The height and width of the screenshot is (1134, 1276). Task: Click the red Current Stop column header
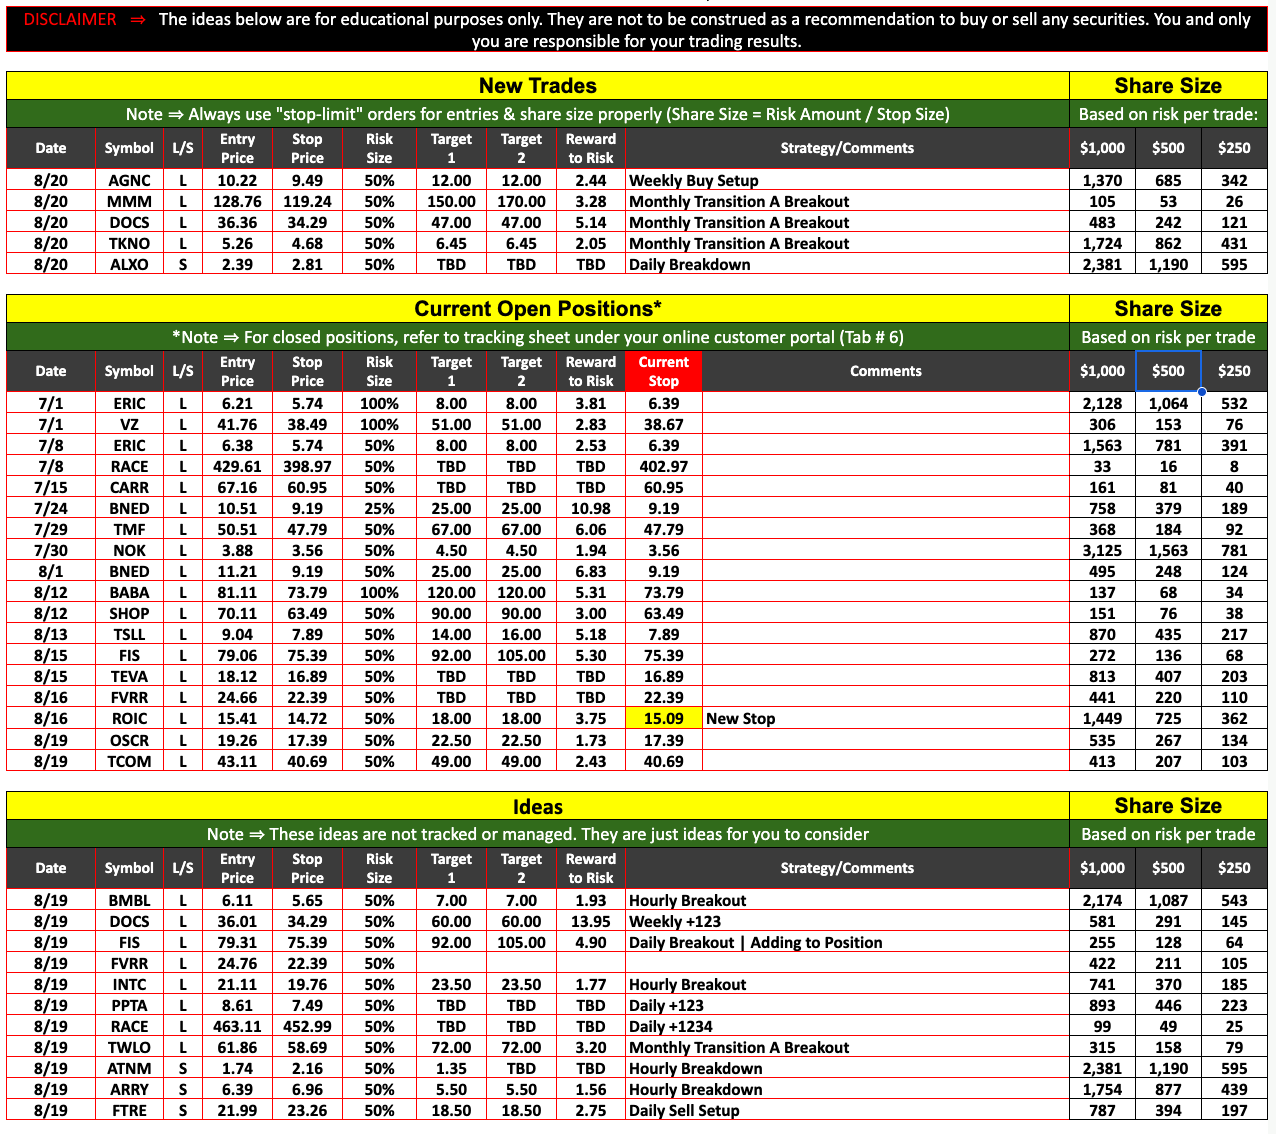point(663,371)
